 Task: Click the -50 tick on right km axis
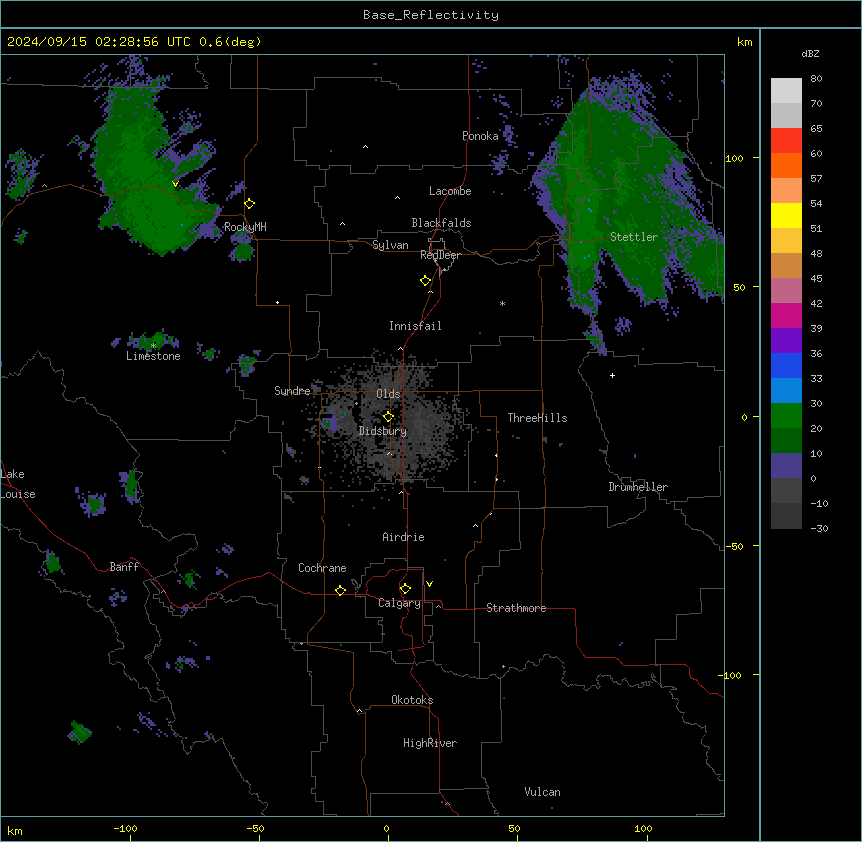734,546
